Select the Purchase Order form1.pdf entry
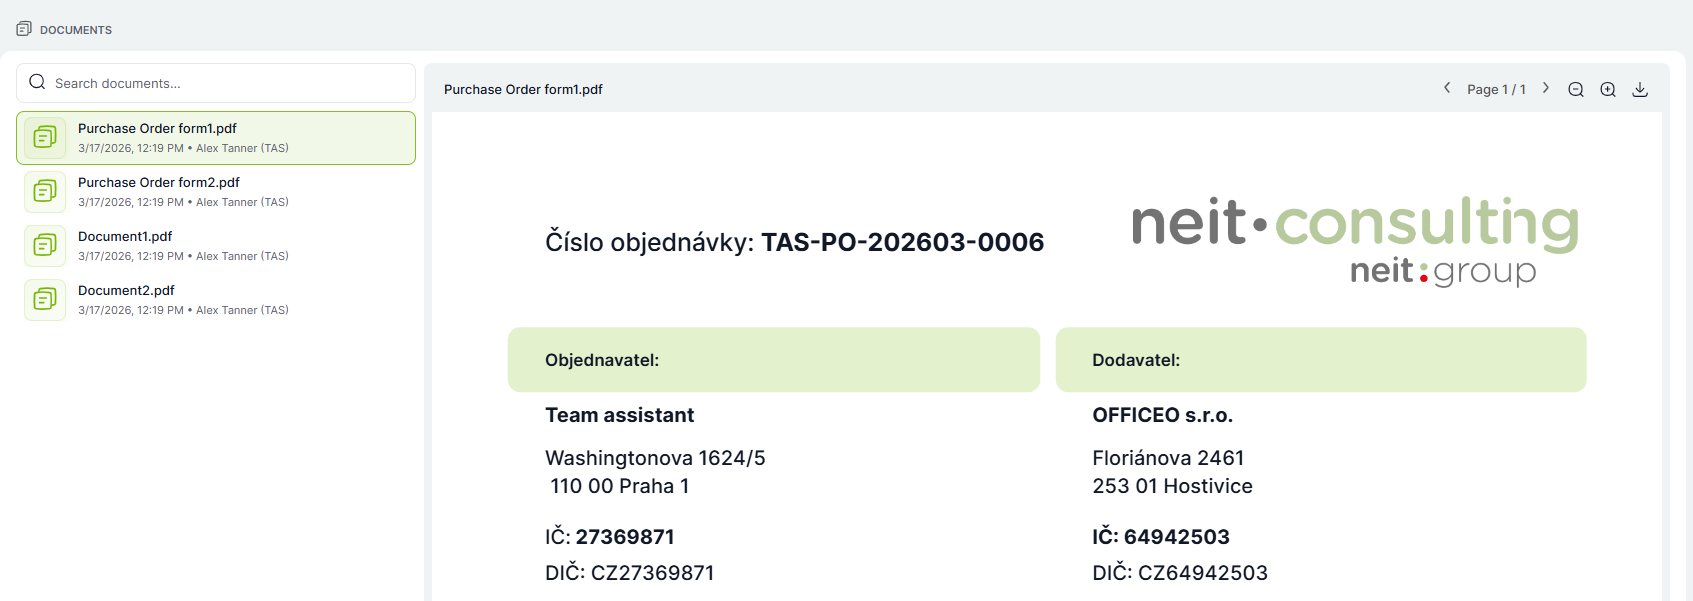 click(157, 129)
